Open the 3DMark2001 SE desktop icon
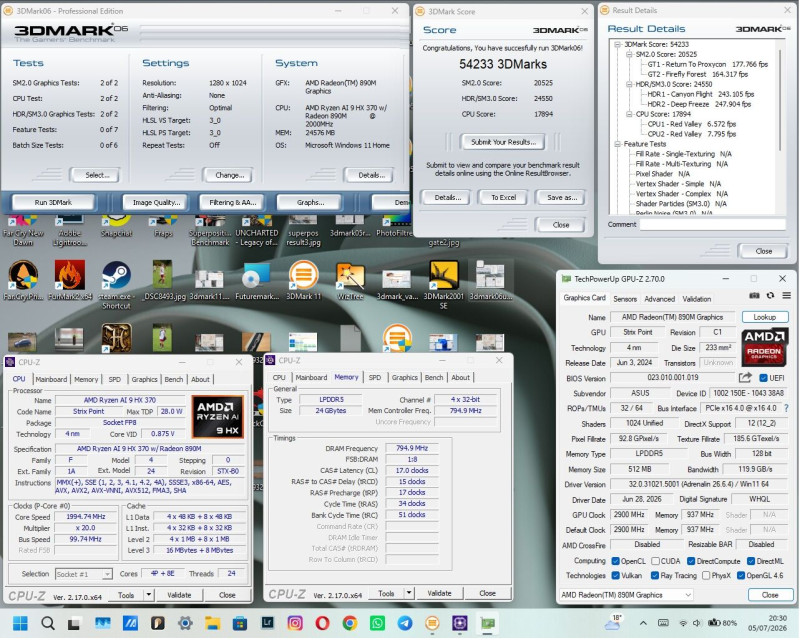 click(x=443, y=285)
